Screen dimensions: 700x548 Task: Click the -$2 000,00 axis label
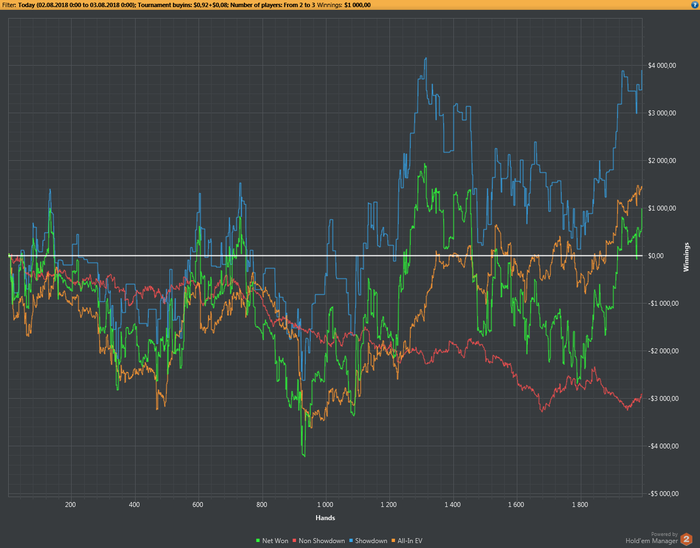(662, 351)
